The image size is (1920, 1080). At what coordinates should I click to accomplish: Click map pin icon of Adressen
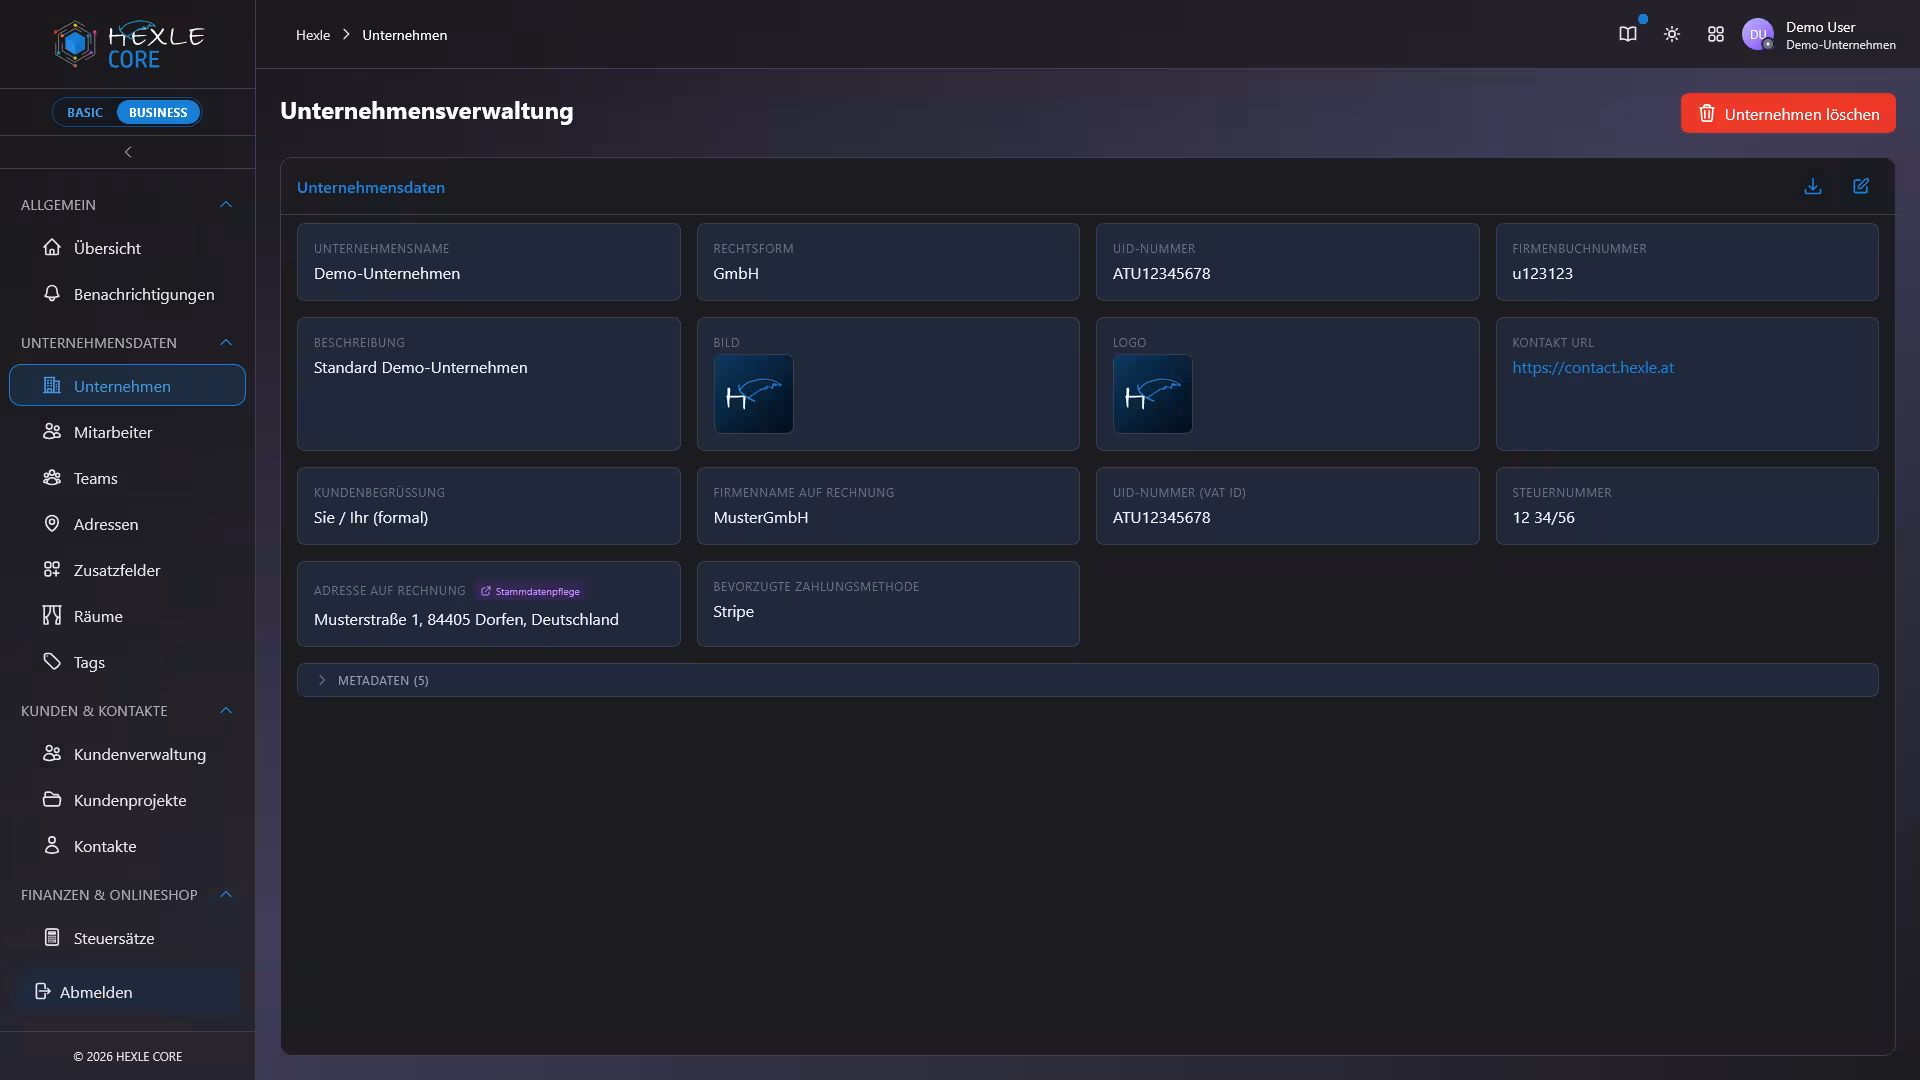tap(52, 523)
